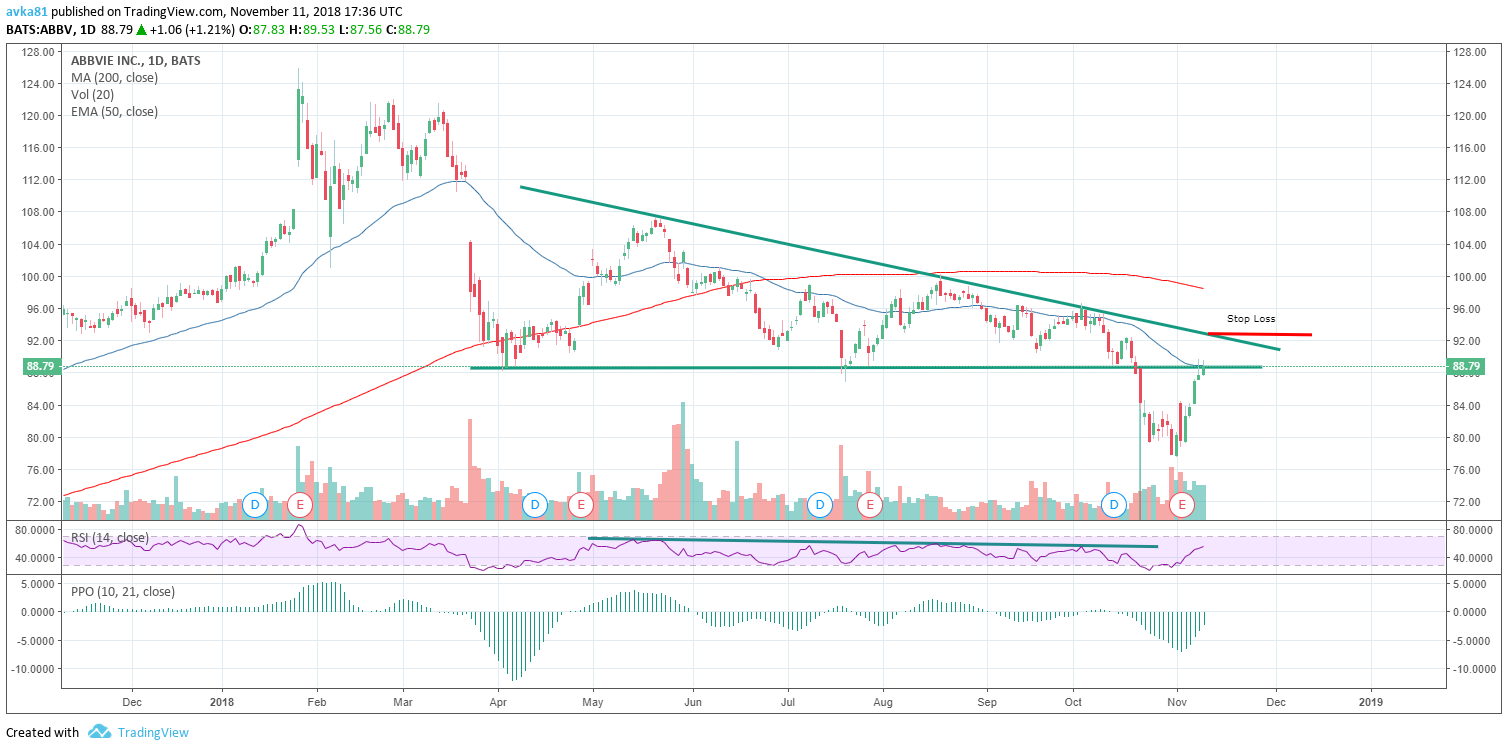This screenshot has width=1508, height=750.
Task: Click the Jun label on the time axis
Action: click(692, 702)
